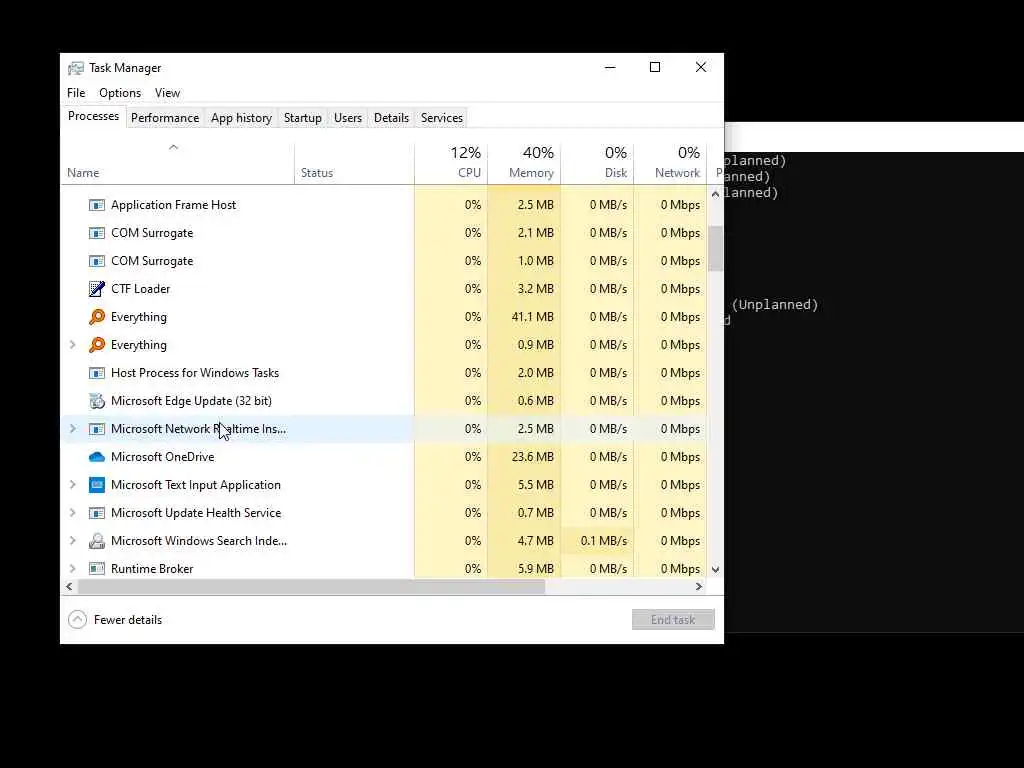Viewport: 1024px width, 768px height.
Task: Open the Options menu
Action: pyautogui.click(x=120, y=93)
